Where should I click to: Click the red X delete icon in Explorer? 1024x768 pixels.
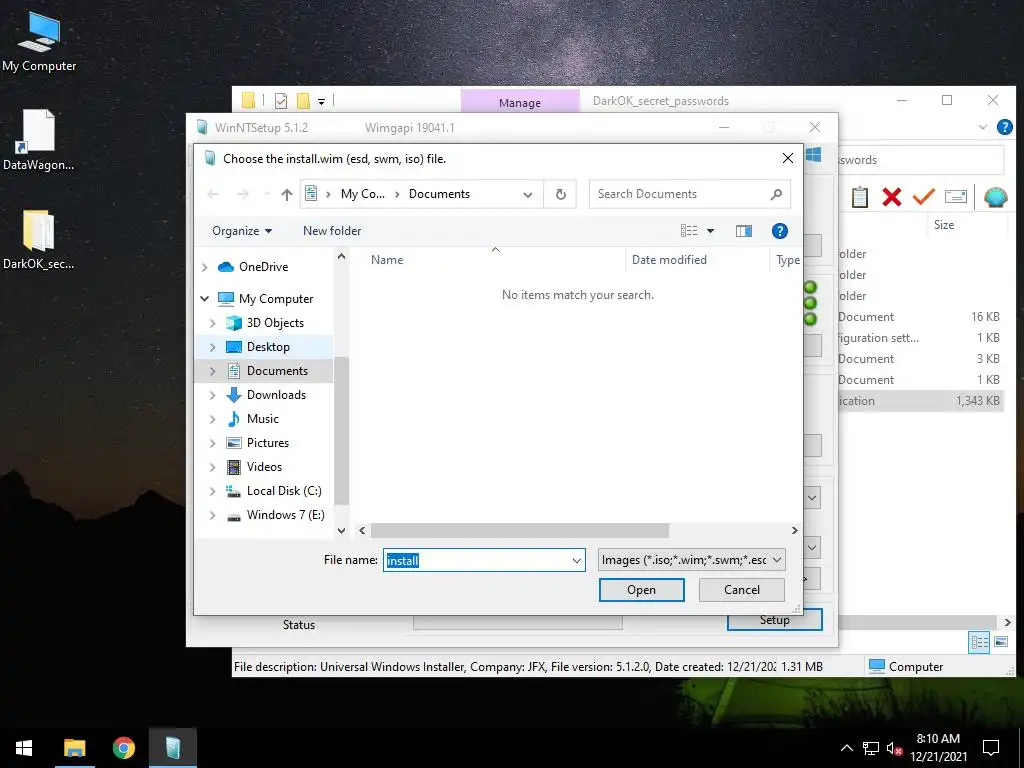(891, 197)
